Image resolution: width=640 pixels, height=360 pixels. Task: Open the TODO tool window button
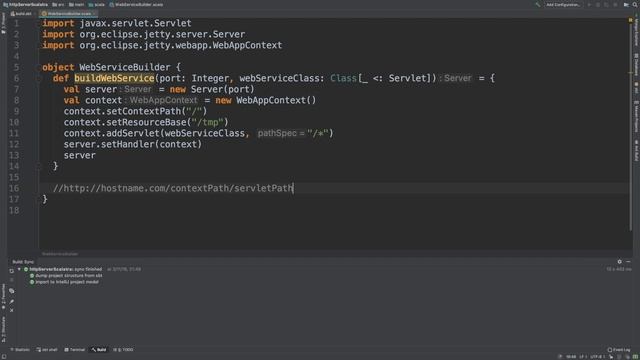pos(123,350)
